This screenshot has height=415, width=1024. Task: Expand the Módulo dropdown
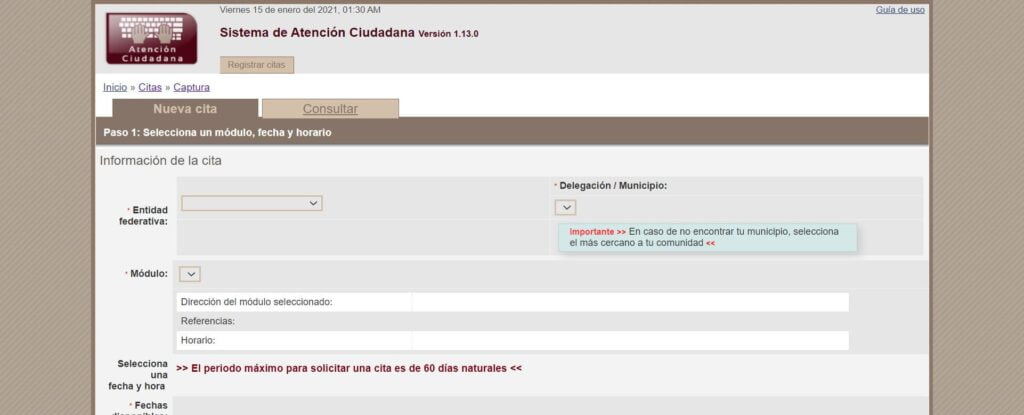click(x=190, y=274)
